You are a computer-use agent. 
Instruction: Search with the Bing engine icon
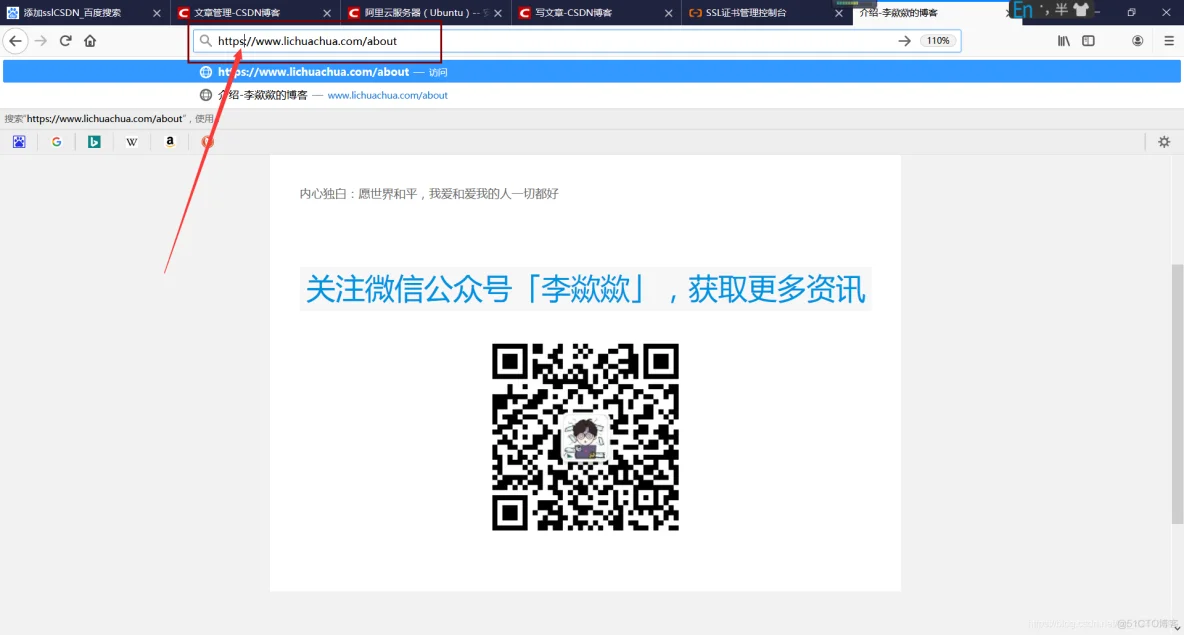tap(94, 142)
